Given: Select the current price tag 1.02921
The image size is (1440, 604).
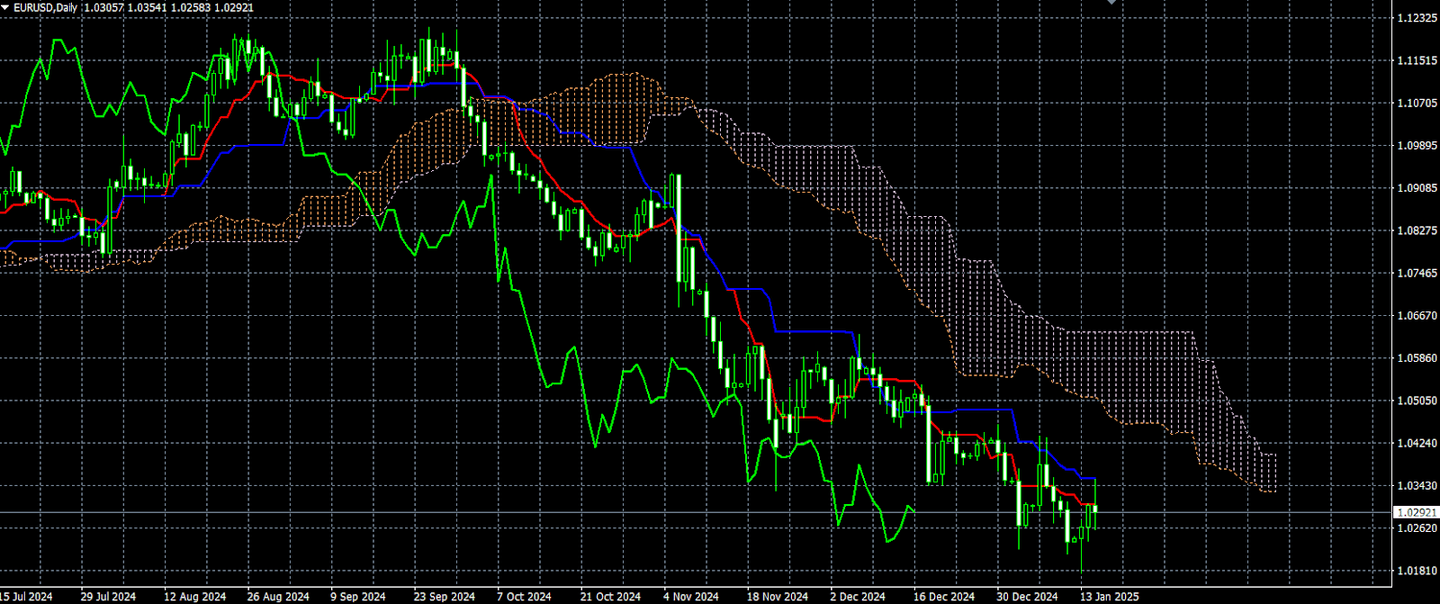Looking at the screenshot, I should point(1416,510).
